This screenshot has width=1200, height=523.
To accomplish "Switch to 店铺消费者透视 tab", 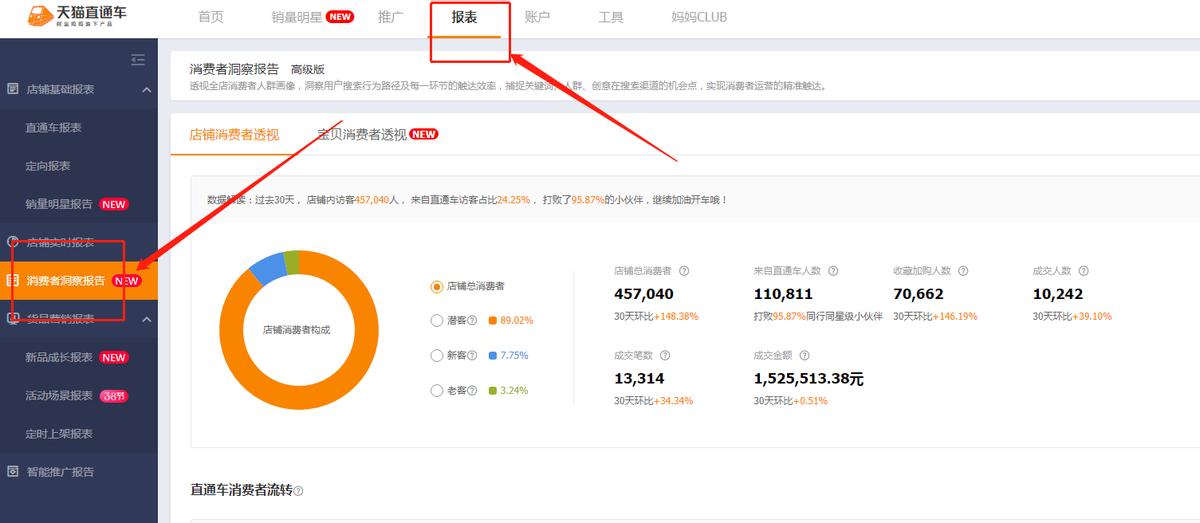I will [x=234, y=134].
